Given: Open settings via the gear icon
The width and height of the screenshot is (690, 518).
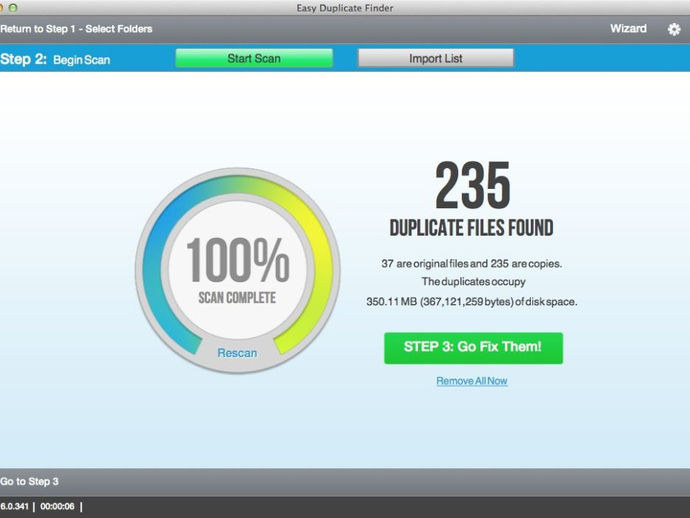Looking at the screenshot, I should (674, 29).
